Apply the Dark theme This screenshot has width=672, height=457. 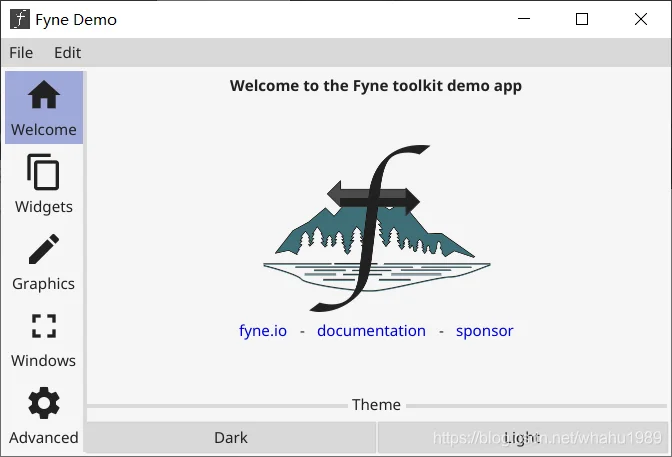click(231, 437)
